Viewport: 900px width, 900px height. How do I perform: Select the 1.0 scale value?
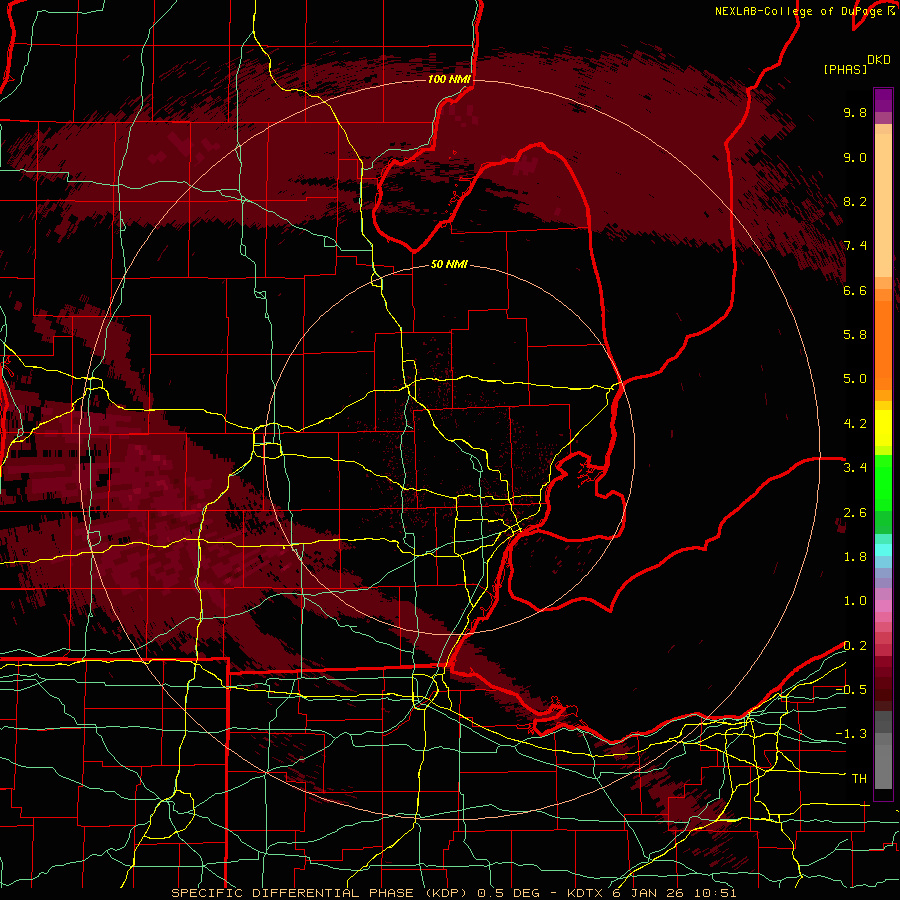click(x=855, y=601)
